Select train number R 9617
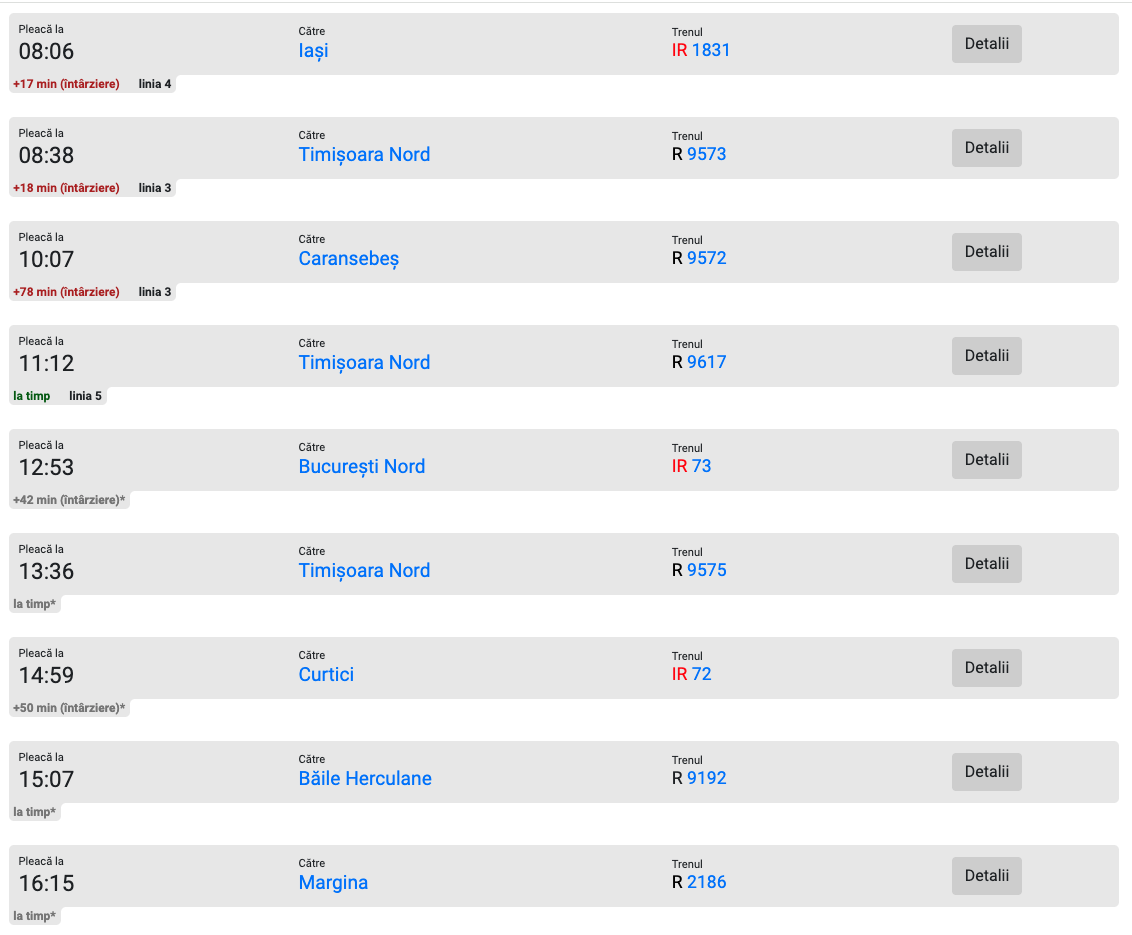 pos(706,362)
